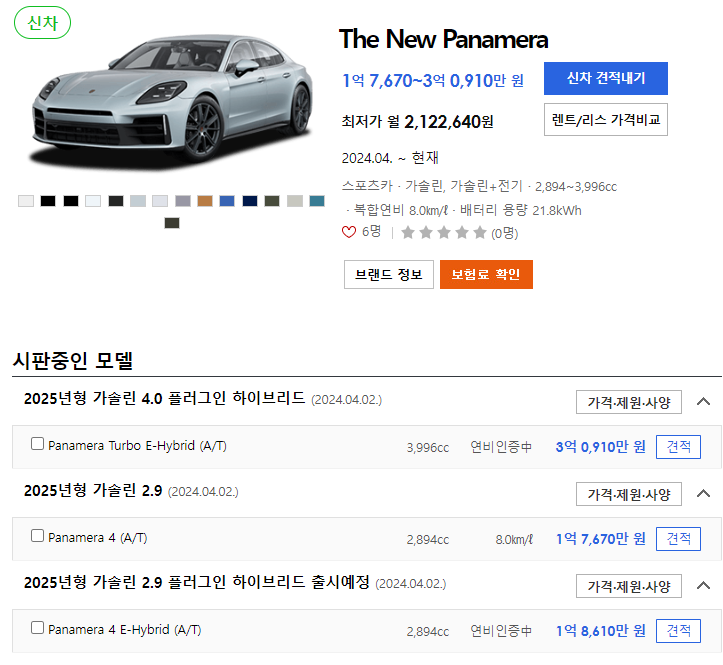Viewport: 723px width, 665px height.
Task: Click 견적 for Panamera Turbo E-Hybrid
Action: coord(678,447)
